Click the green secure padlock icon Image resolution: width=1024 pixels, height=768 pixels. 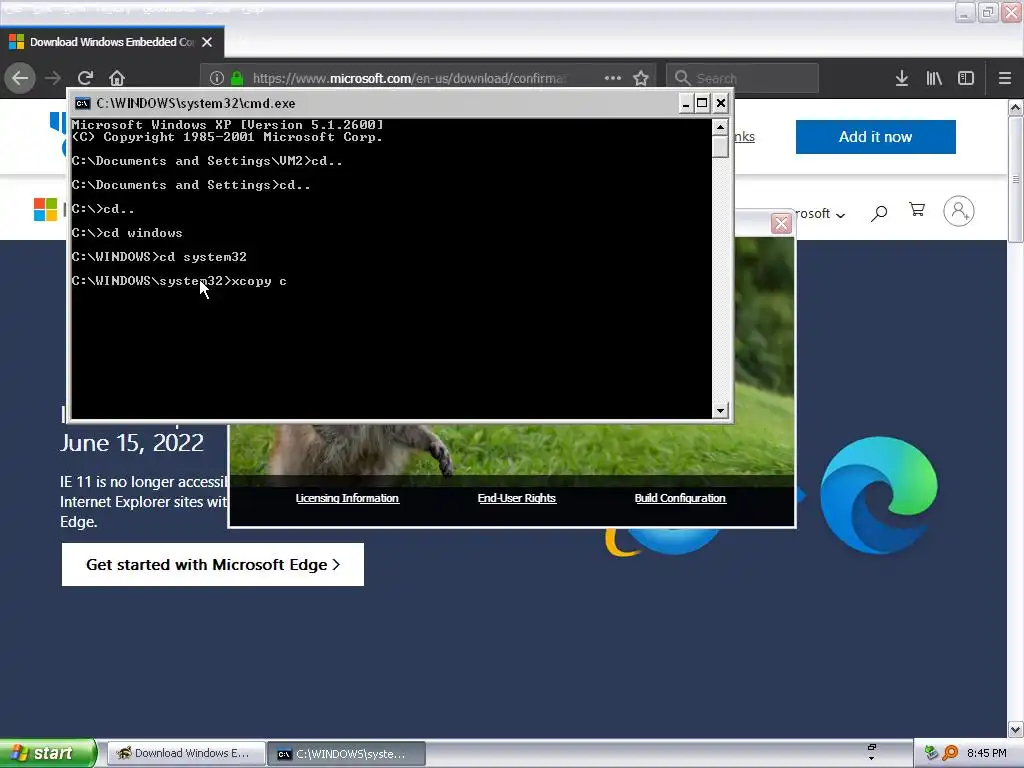[237, 78]
